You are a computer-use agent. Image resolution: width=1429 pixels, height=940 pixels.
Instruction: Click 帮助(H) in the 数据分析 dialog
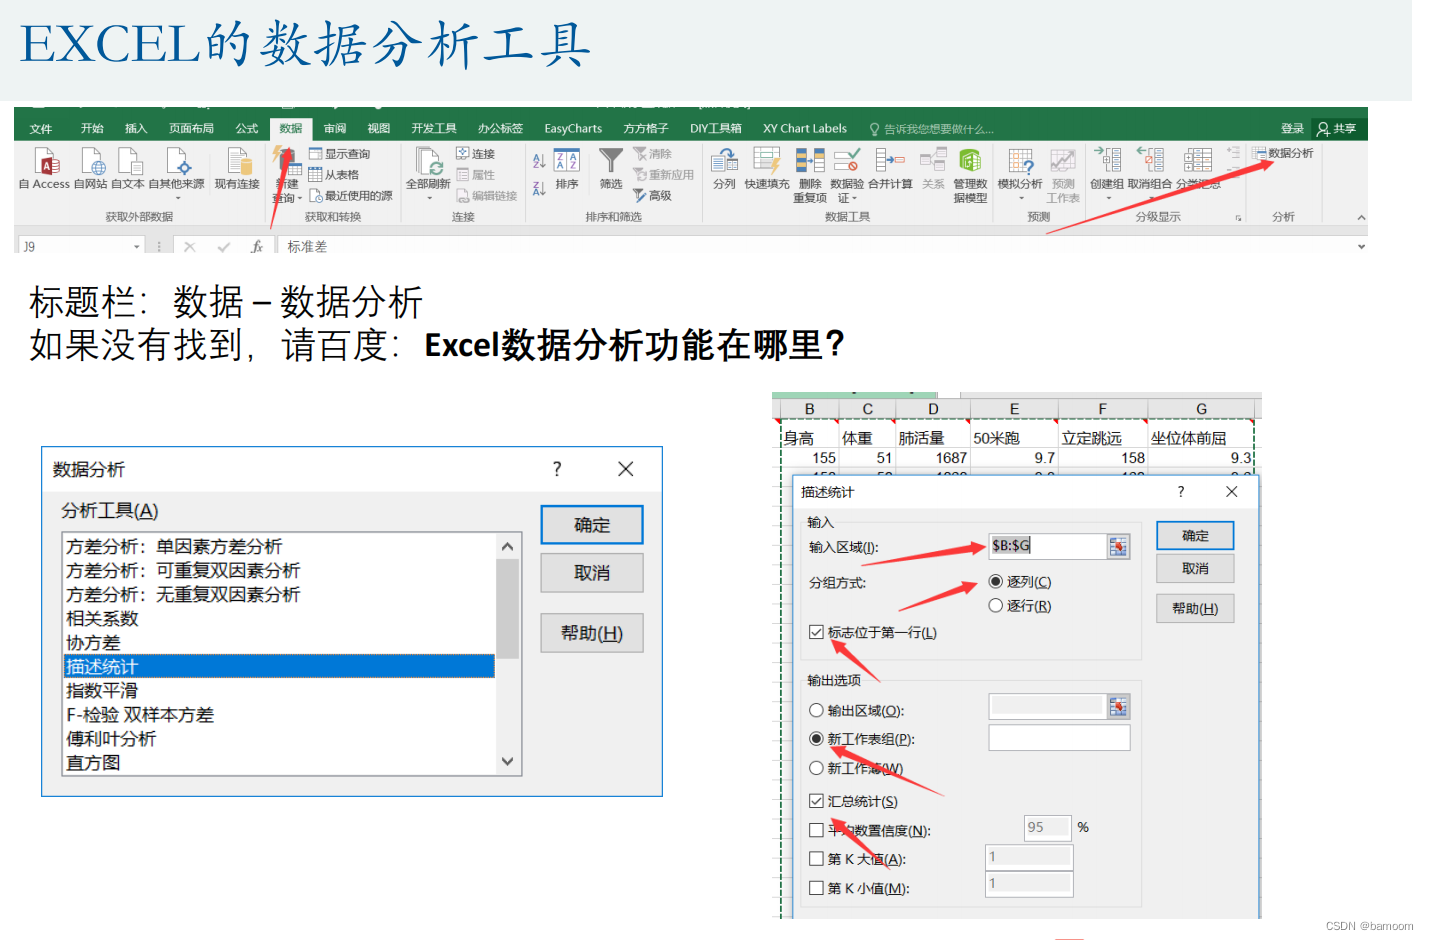[592, 633]
